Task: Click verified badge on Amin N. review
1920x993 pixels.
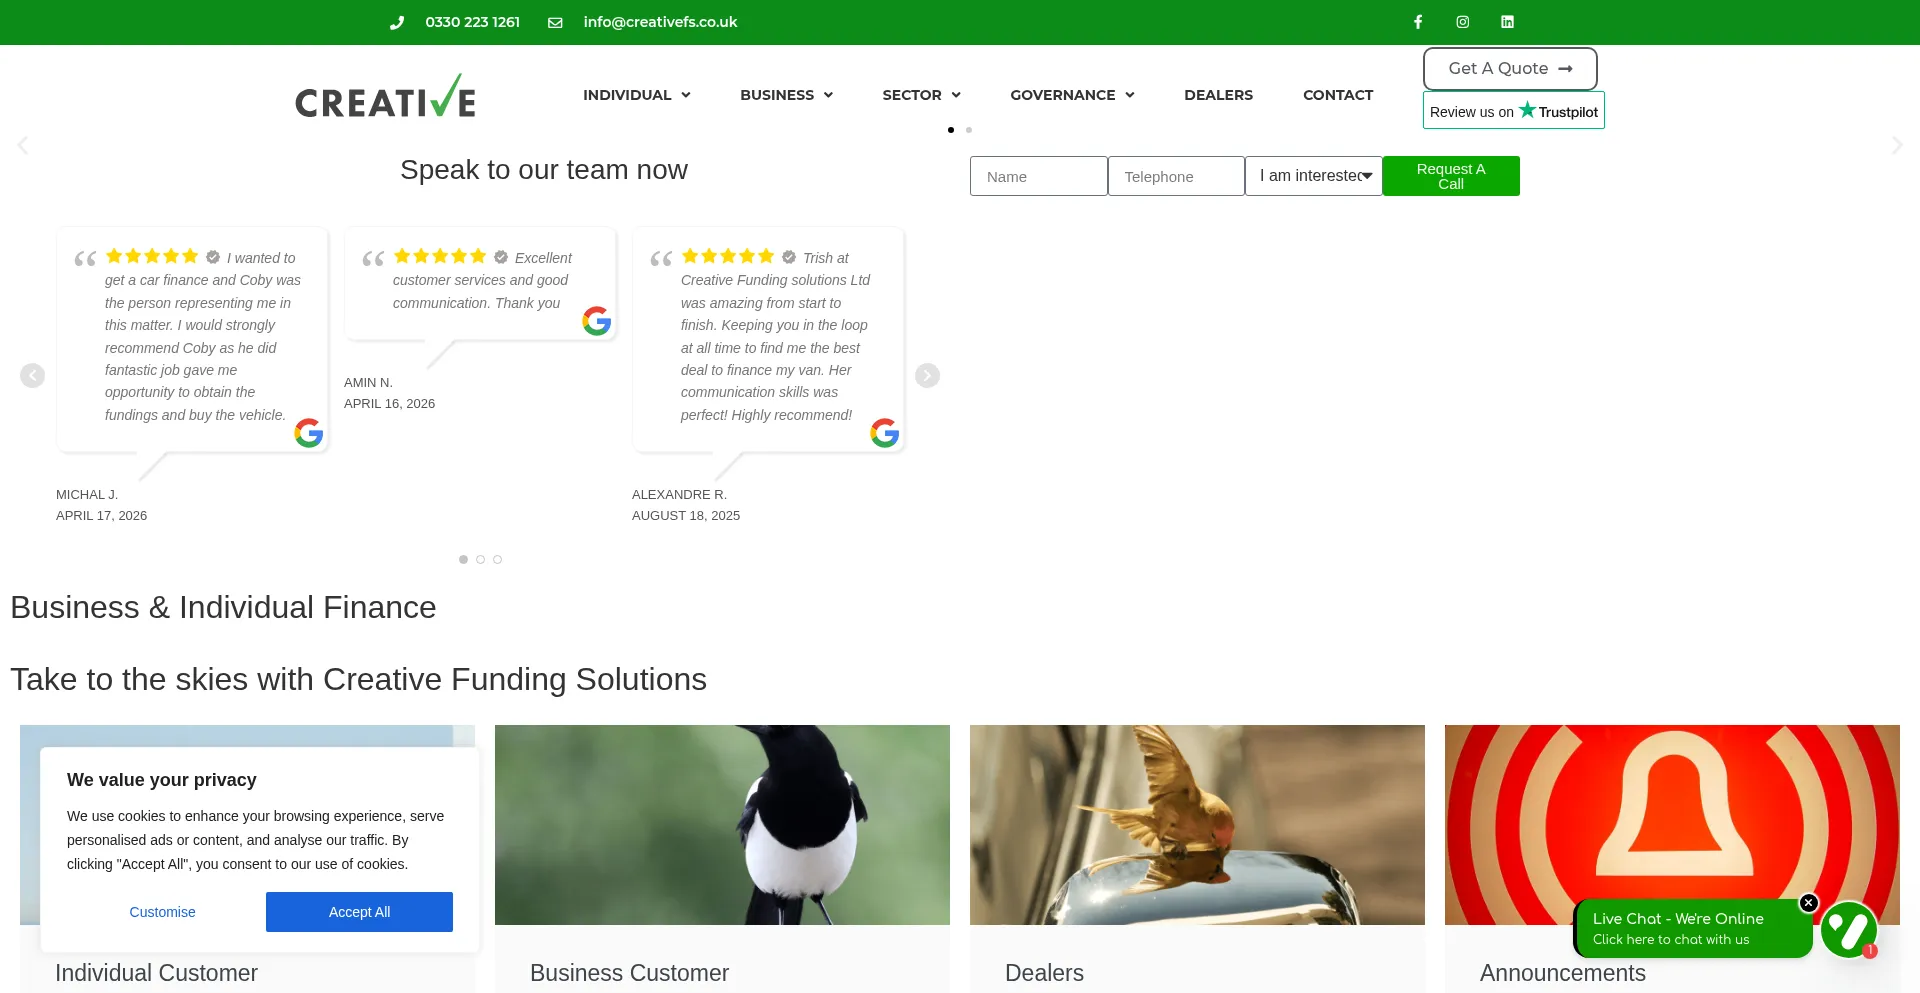Action: 501,257
